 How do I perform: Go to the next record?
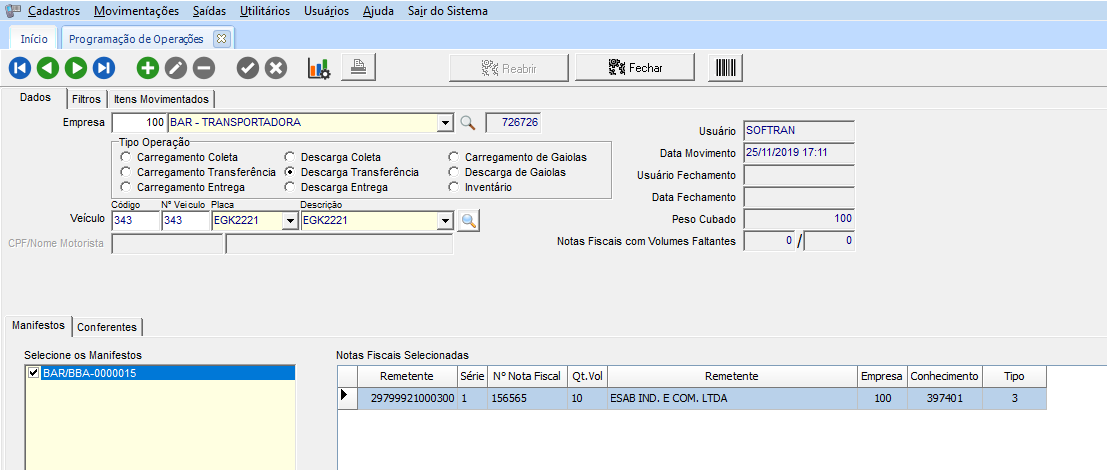(x=76, y=68)
